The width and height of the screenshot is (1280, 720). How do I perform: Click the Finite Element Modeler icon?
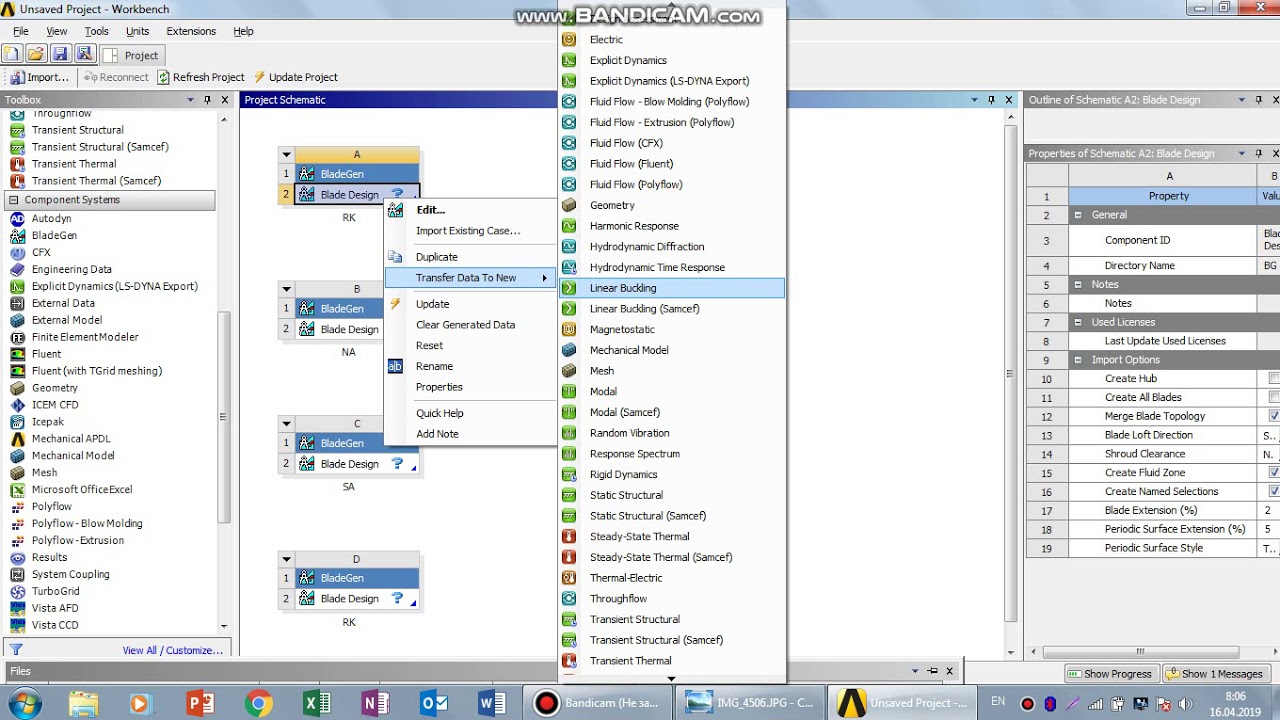[17, 338]
